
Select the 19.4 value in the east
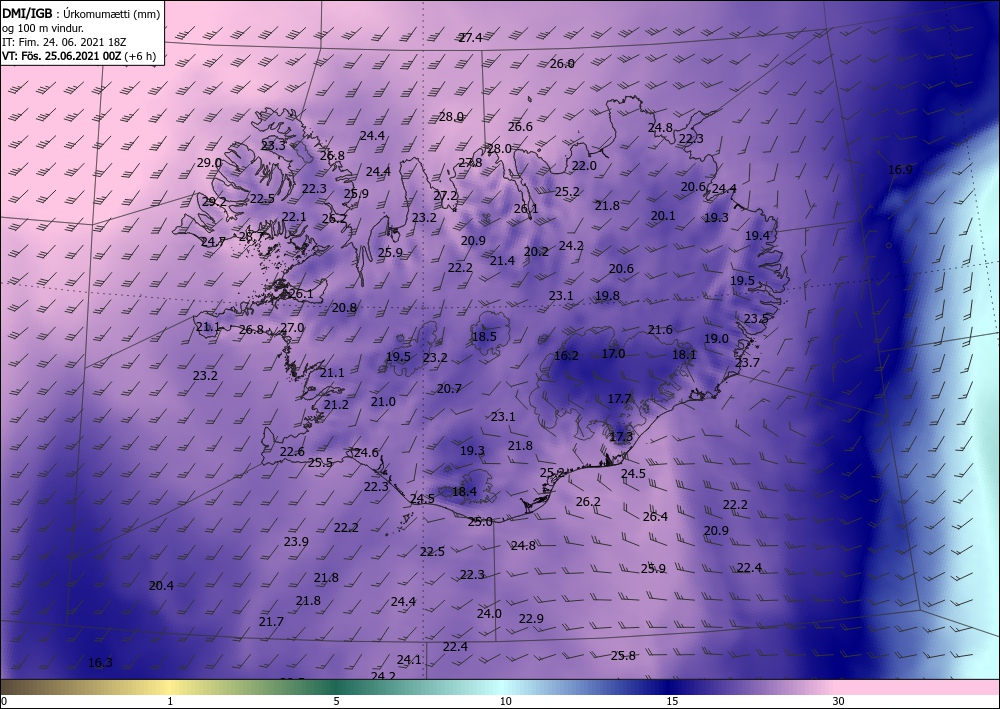pyautogui.click(x=758, y=236)
